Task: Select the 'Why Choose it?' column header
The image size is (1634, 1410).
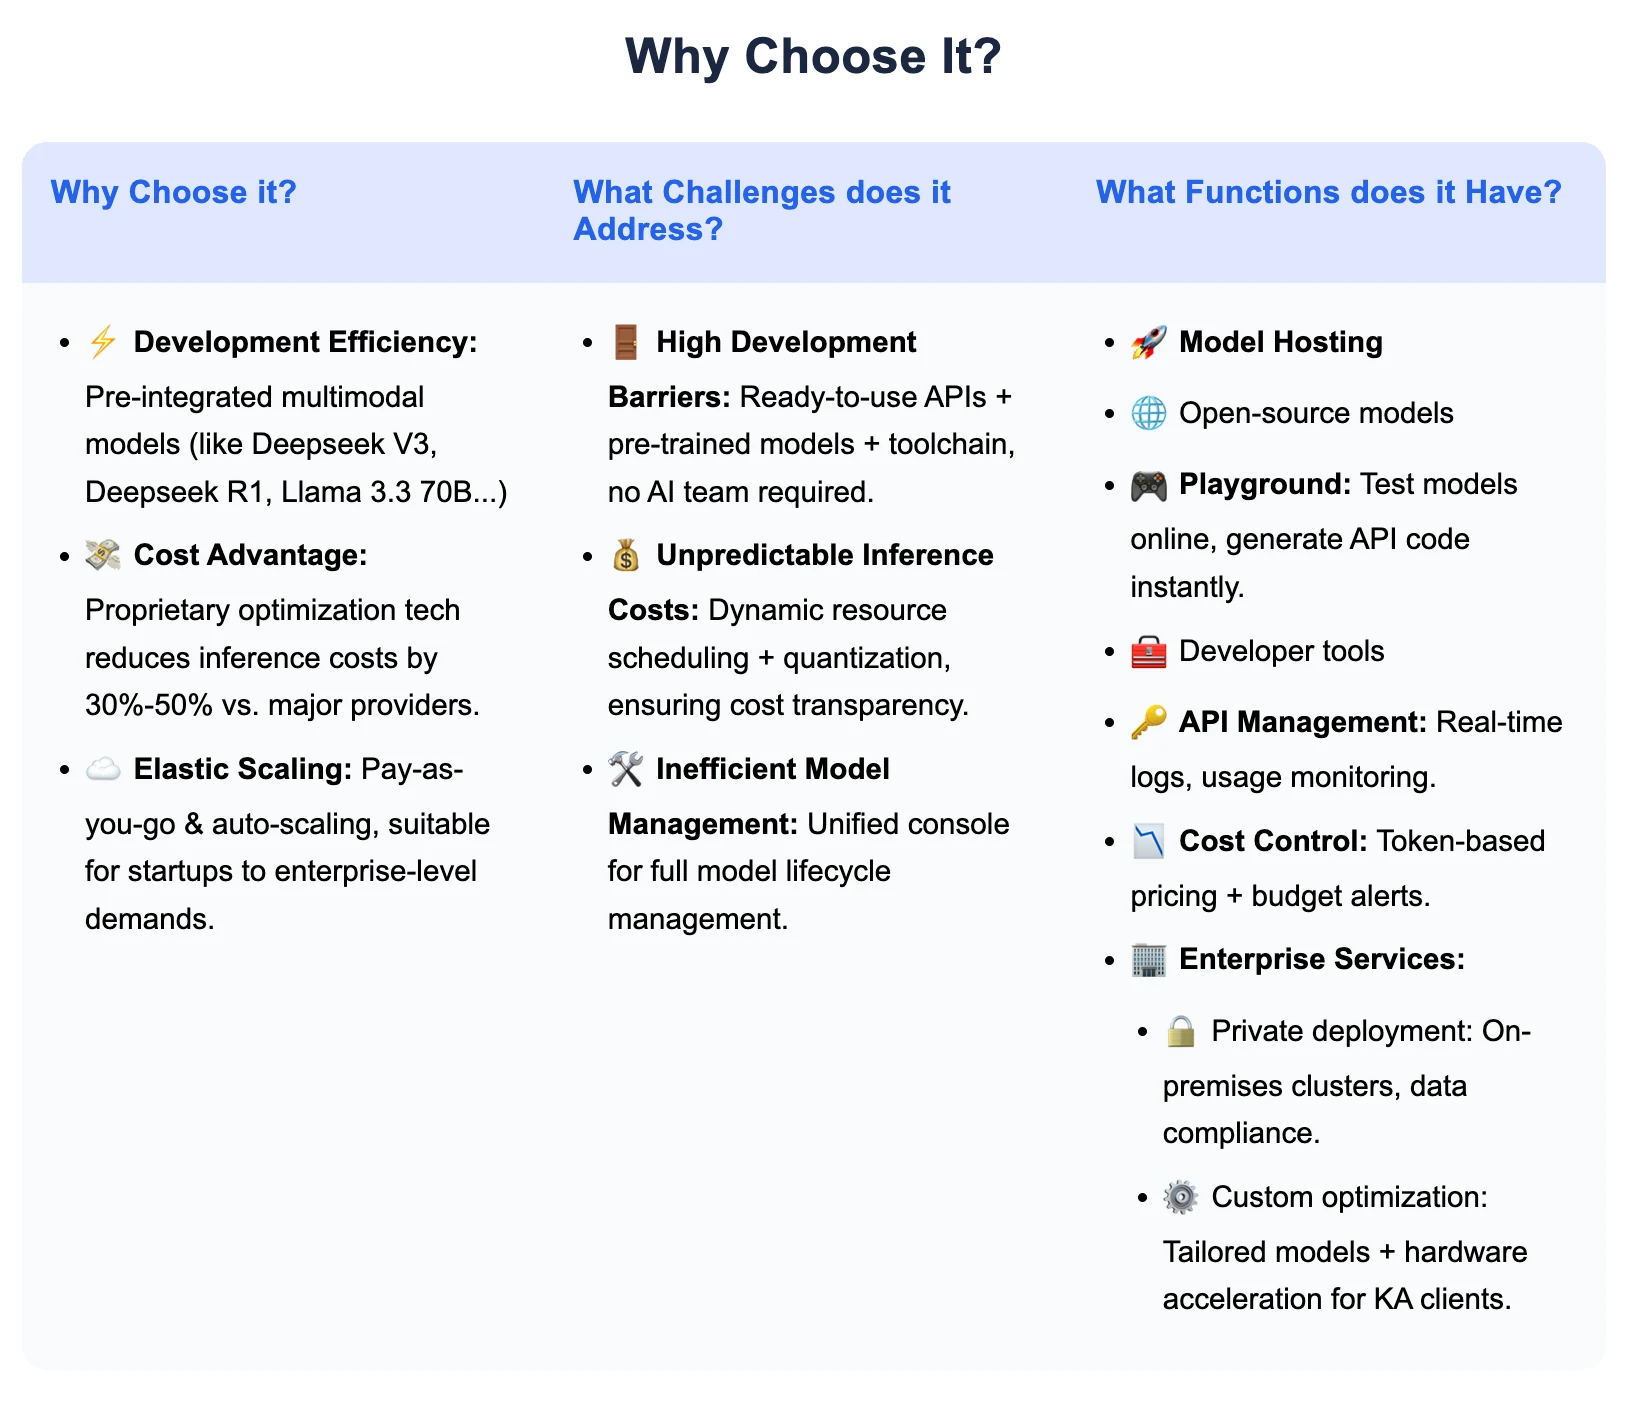Action: (x=174, y=192)
